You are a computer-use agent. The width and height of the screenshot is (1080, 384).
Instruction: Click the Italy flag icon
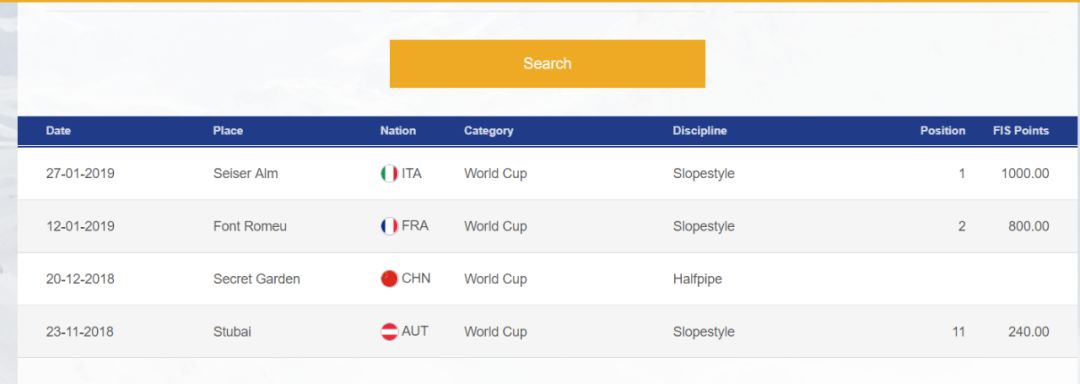[389, 173]
